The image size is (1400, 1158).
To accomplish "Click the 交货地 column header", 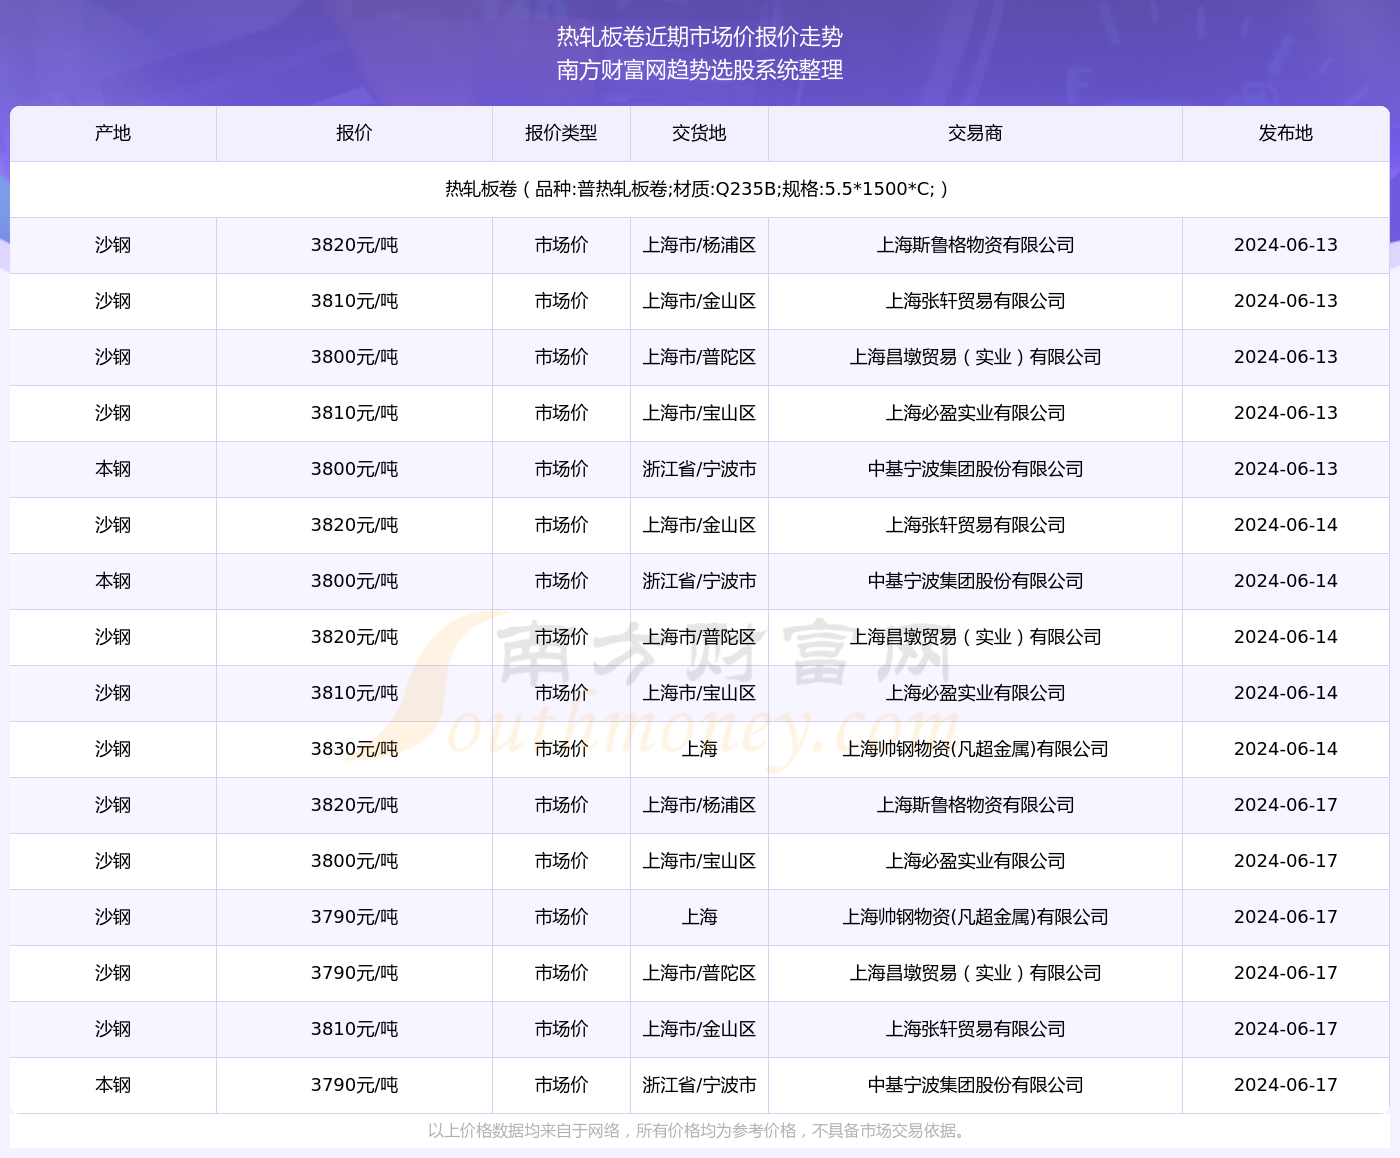I will point(699,133).
